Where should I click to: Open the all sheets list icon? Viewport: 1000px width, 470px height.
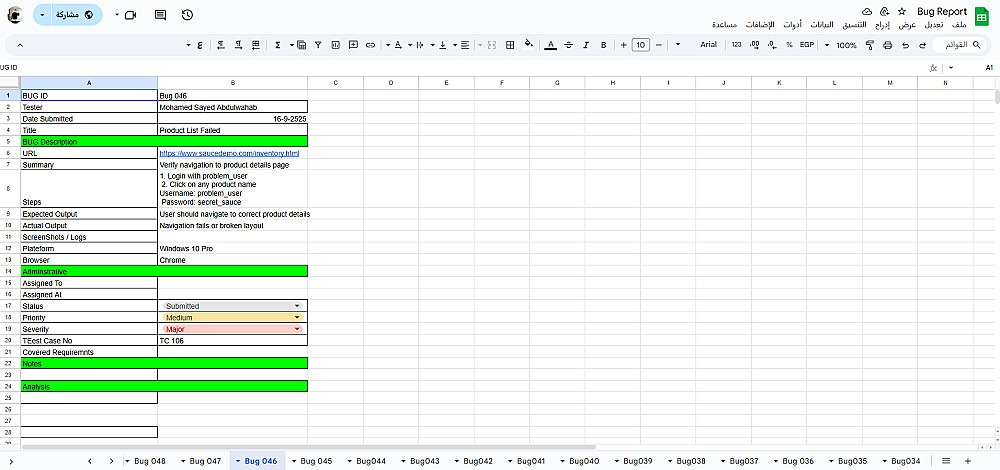(946, 461)
